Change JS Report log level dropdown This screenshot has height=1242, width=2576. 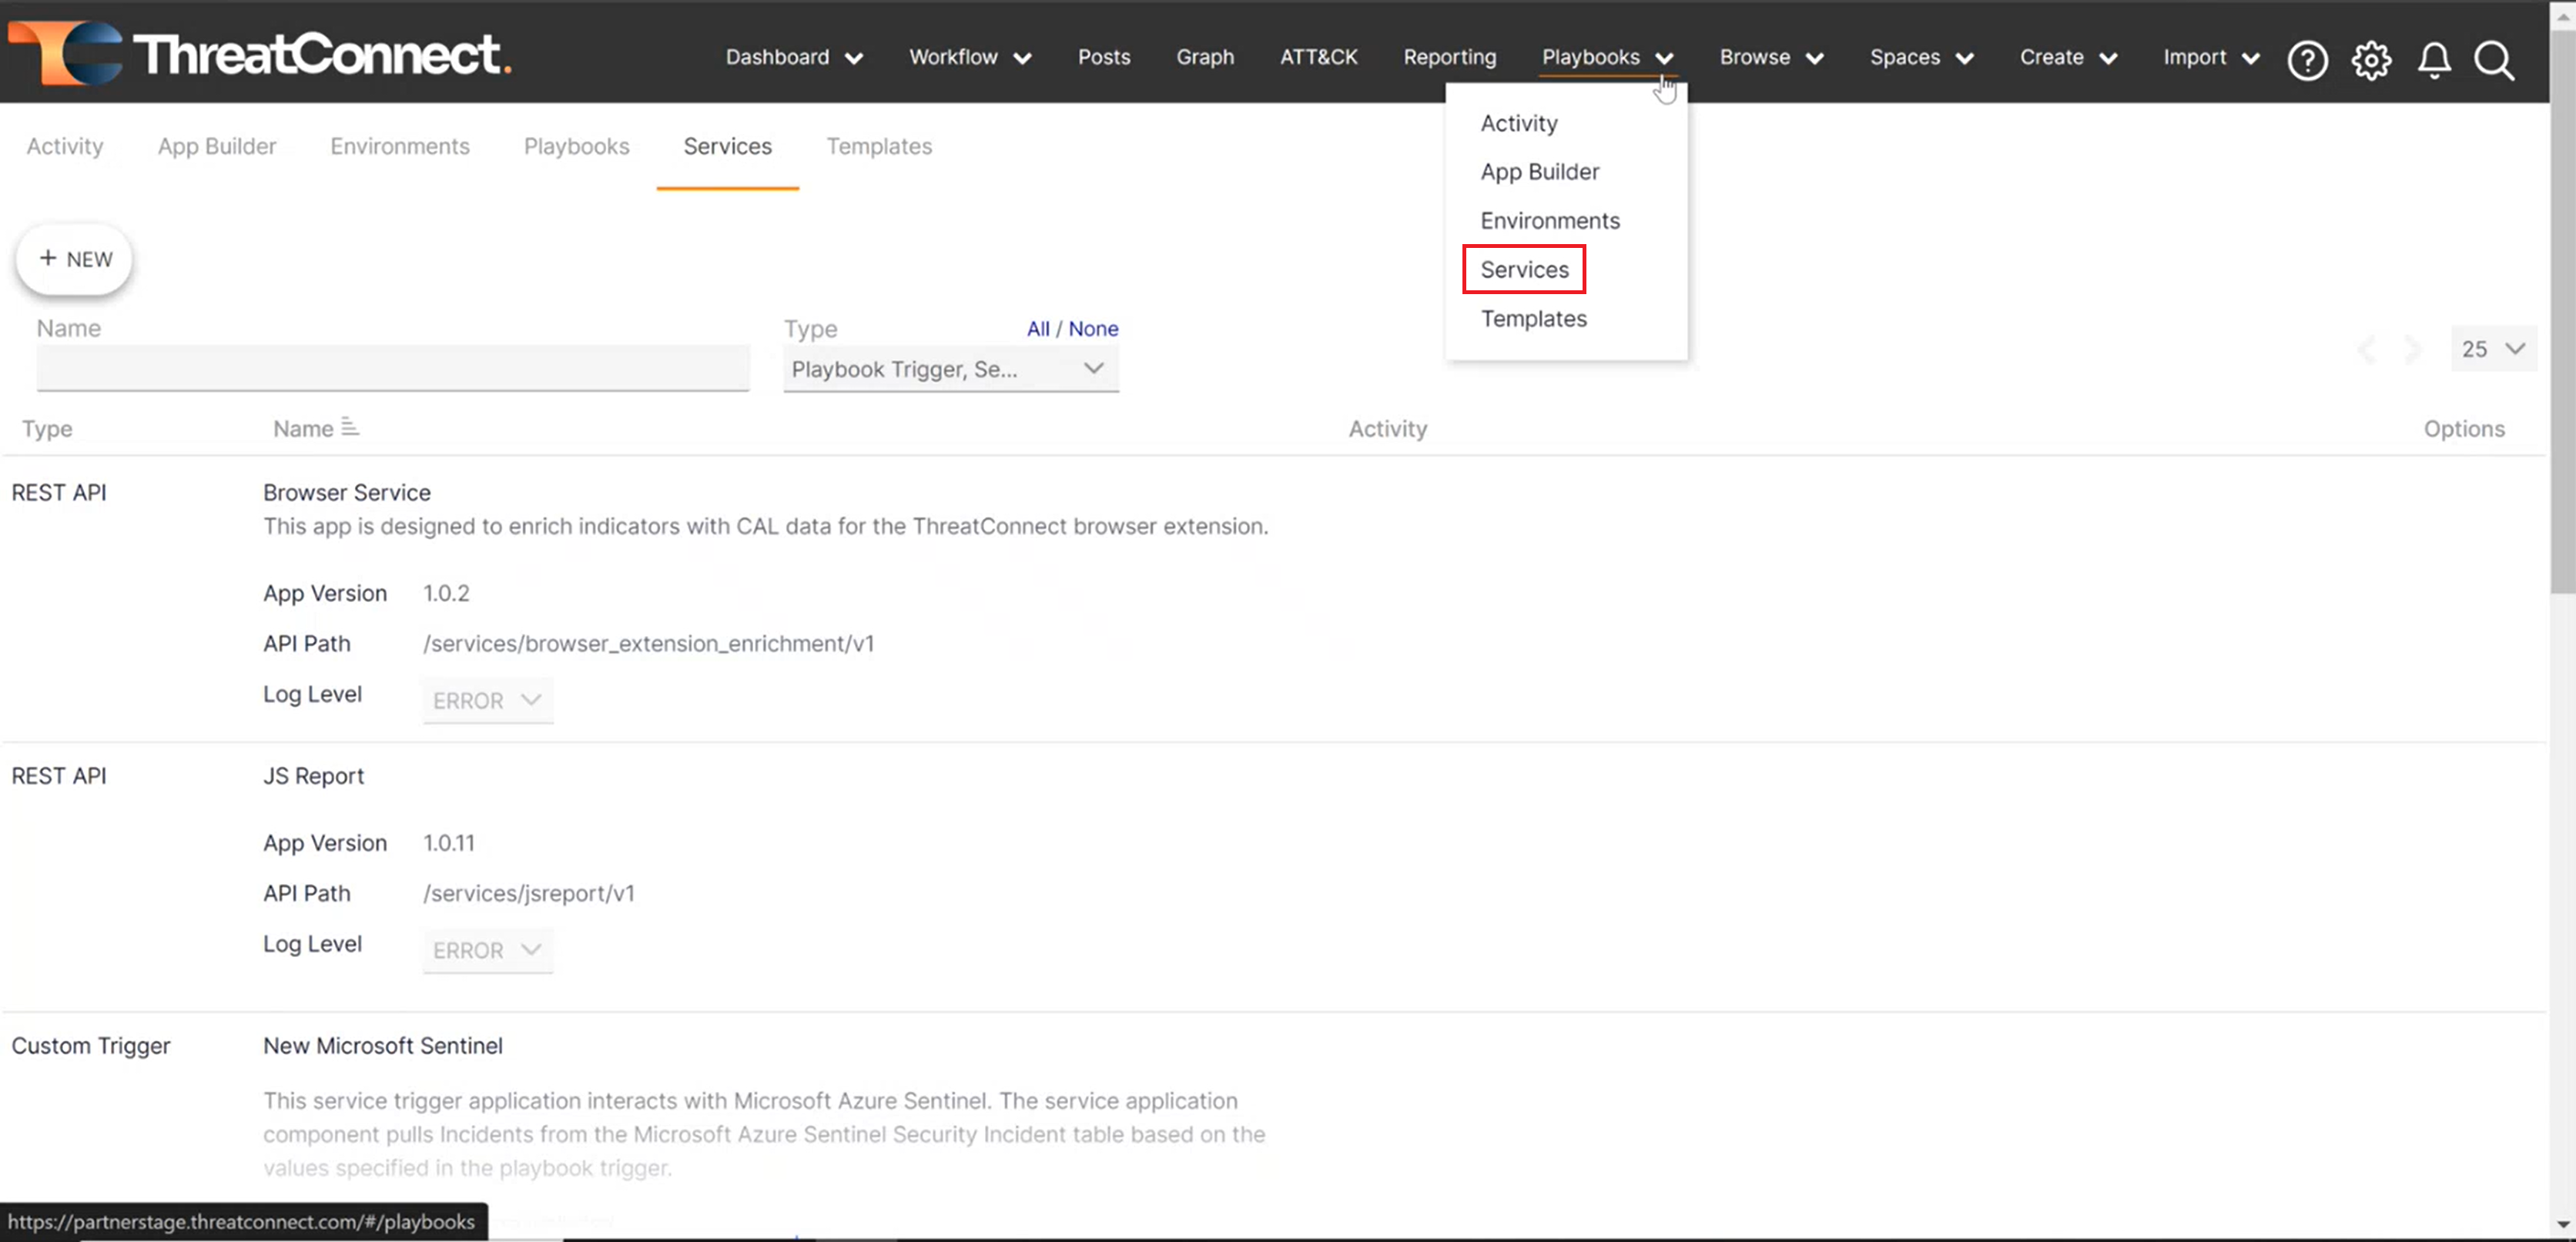coord(487,950)
